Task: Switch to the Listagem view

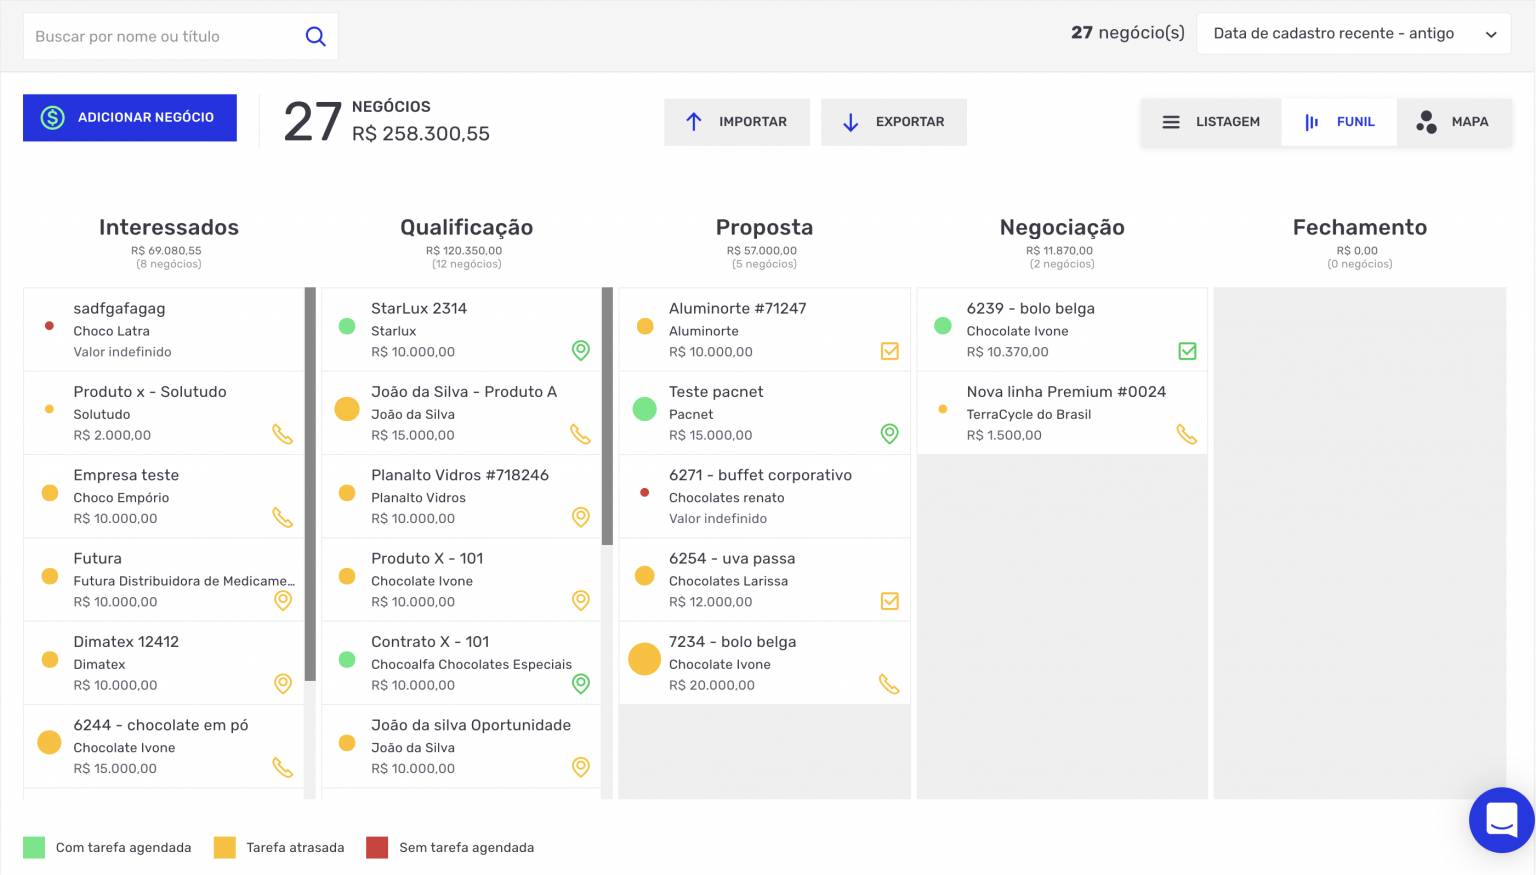Action: pyautogui.click(x=1211, y=122)
